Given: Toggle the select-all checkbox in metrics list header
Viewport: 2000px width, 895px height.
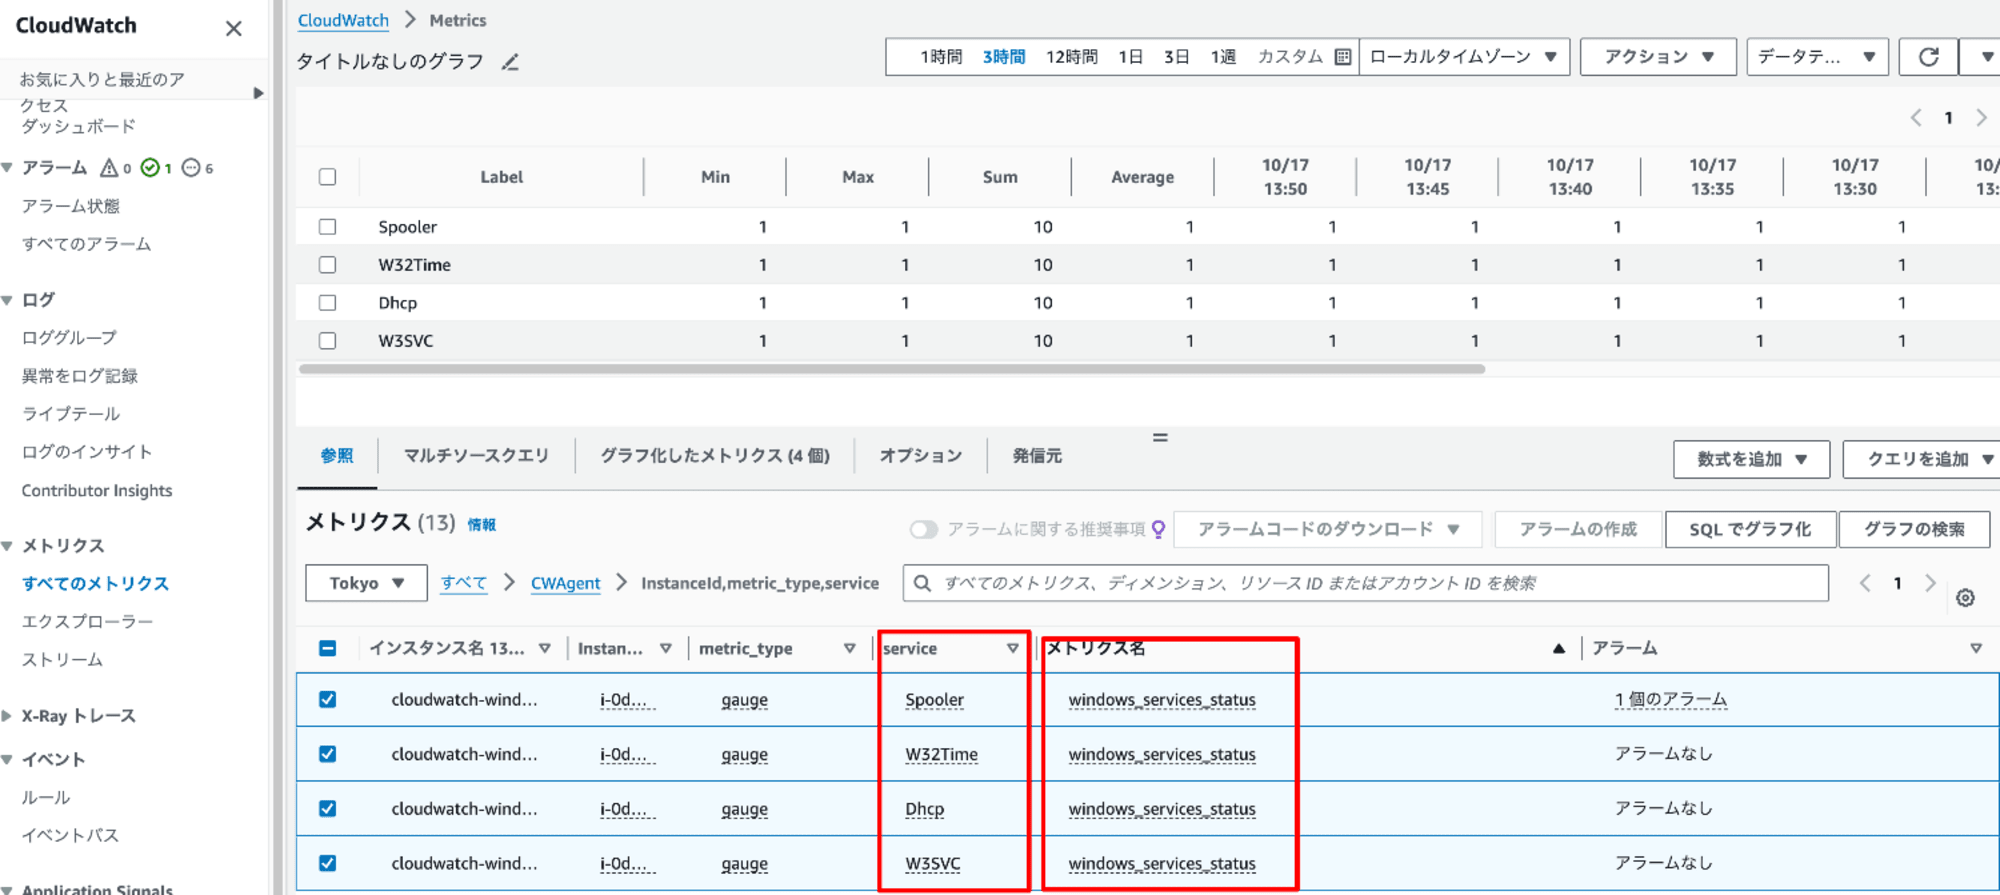Looking at the screenshot, I should 327,648.
